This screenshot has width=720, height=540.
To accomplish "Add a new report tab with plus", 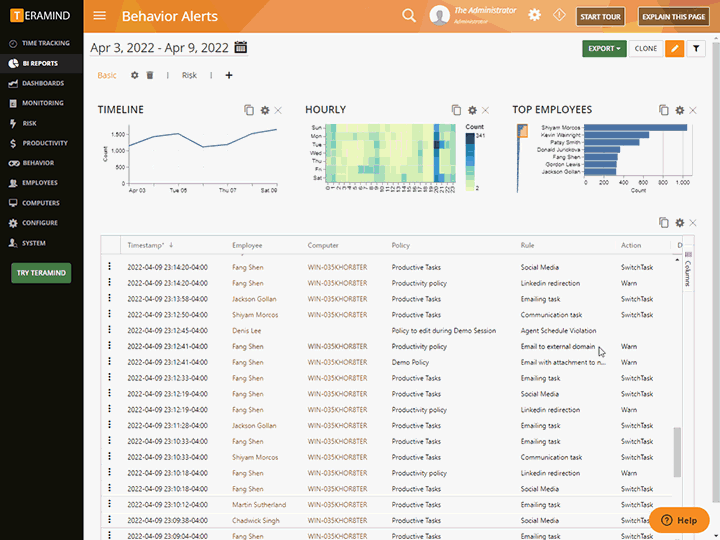I will click(x=229, y=75).
